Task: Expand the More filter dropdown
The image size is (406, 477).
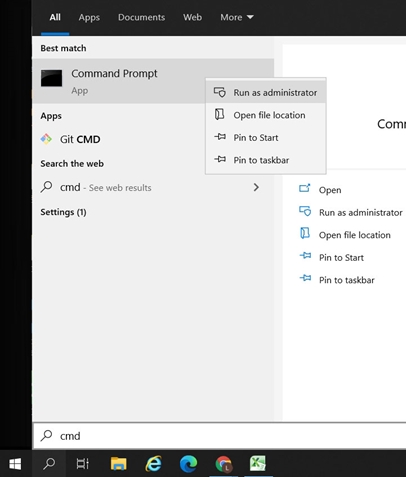Action: [x=237, y=17]
